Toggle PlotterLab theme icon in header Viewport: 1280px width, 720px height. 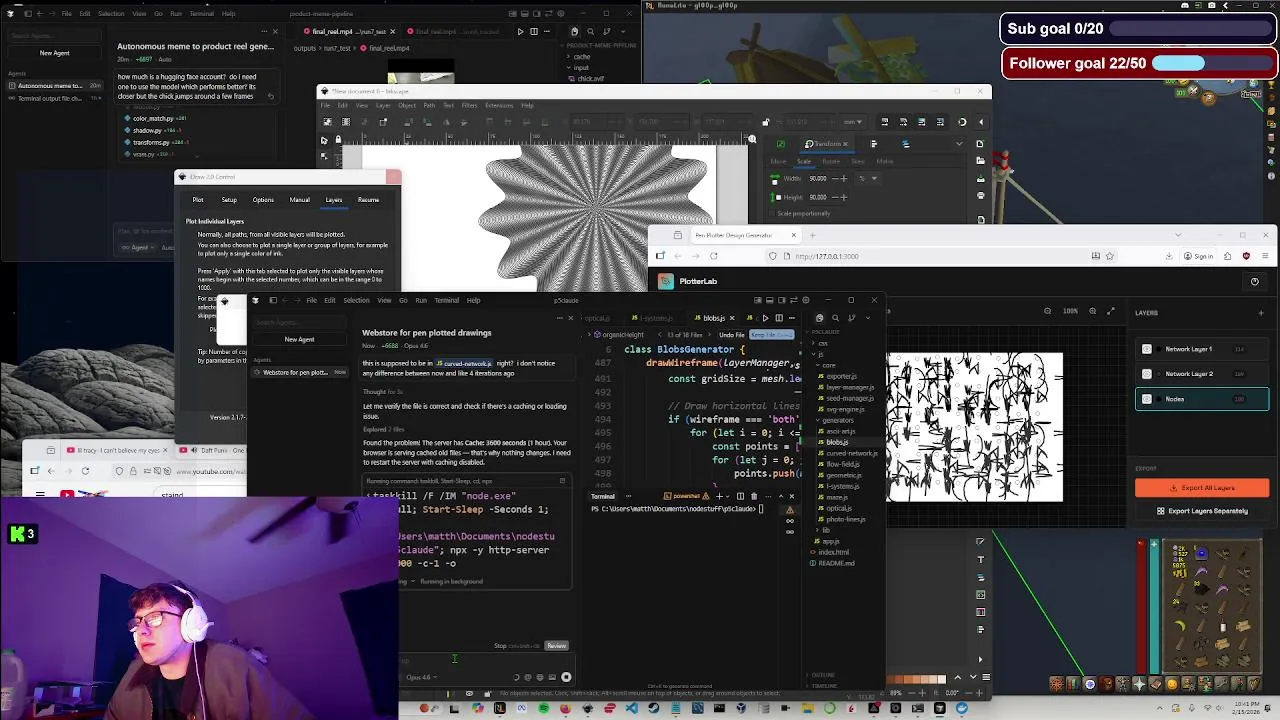coord(1255,282)
